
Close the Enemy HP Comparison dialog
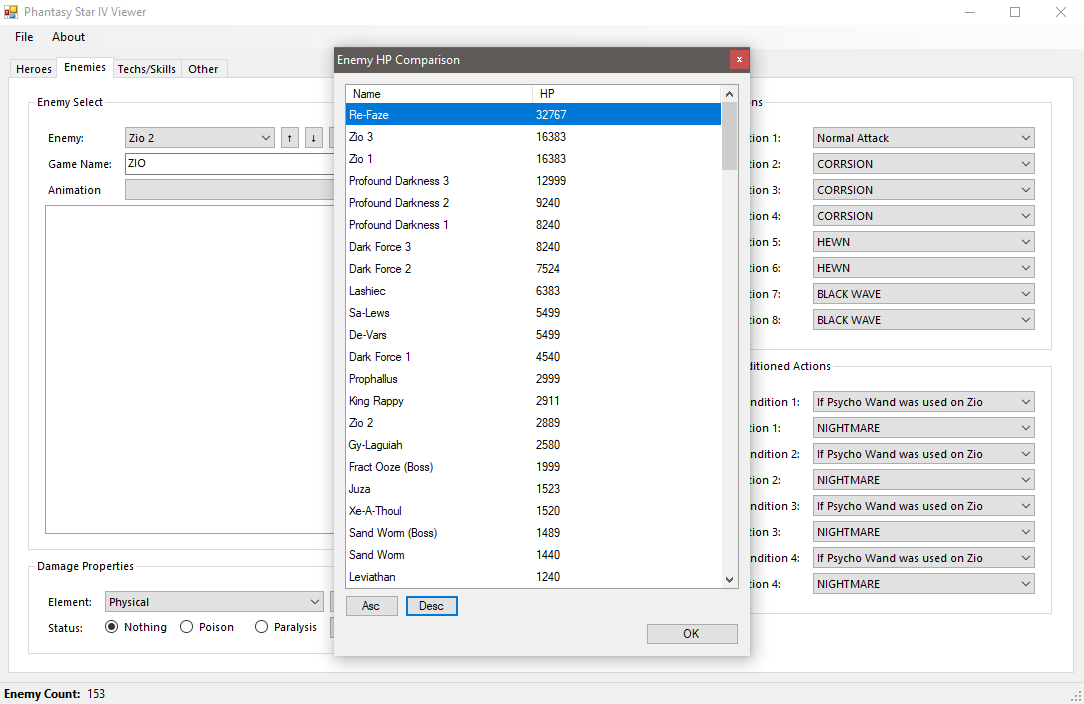[739, 59]
